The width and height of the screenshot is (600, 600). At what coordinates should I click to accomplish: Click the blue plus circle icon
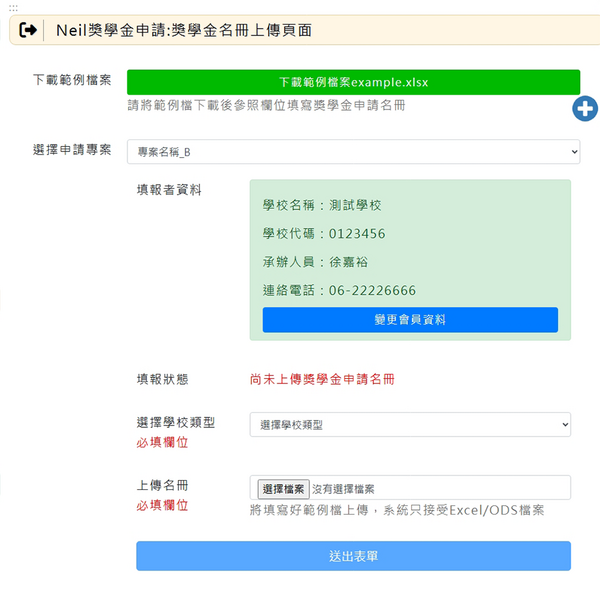point(585,109)
